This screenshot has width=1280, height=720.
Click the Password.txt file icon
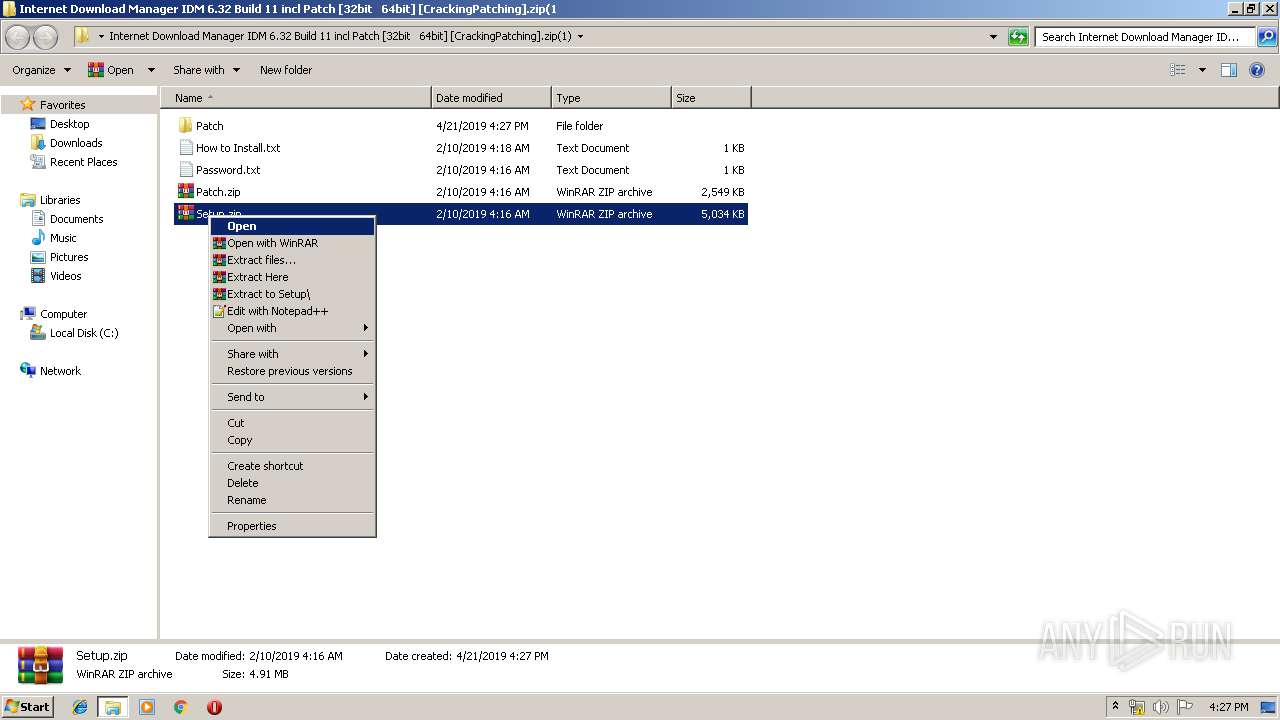coord(185,170)
